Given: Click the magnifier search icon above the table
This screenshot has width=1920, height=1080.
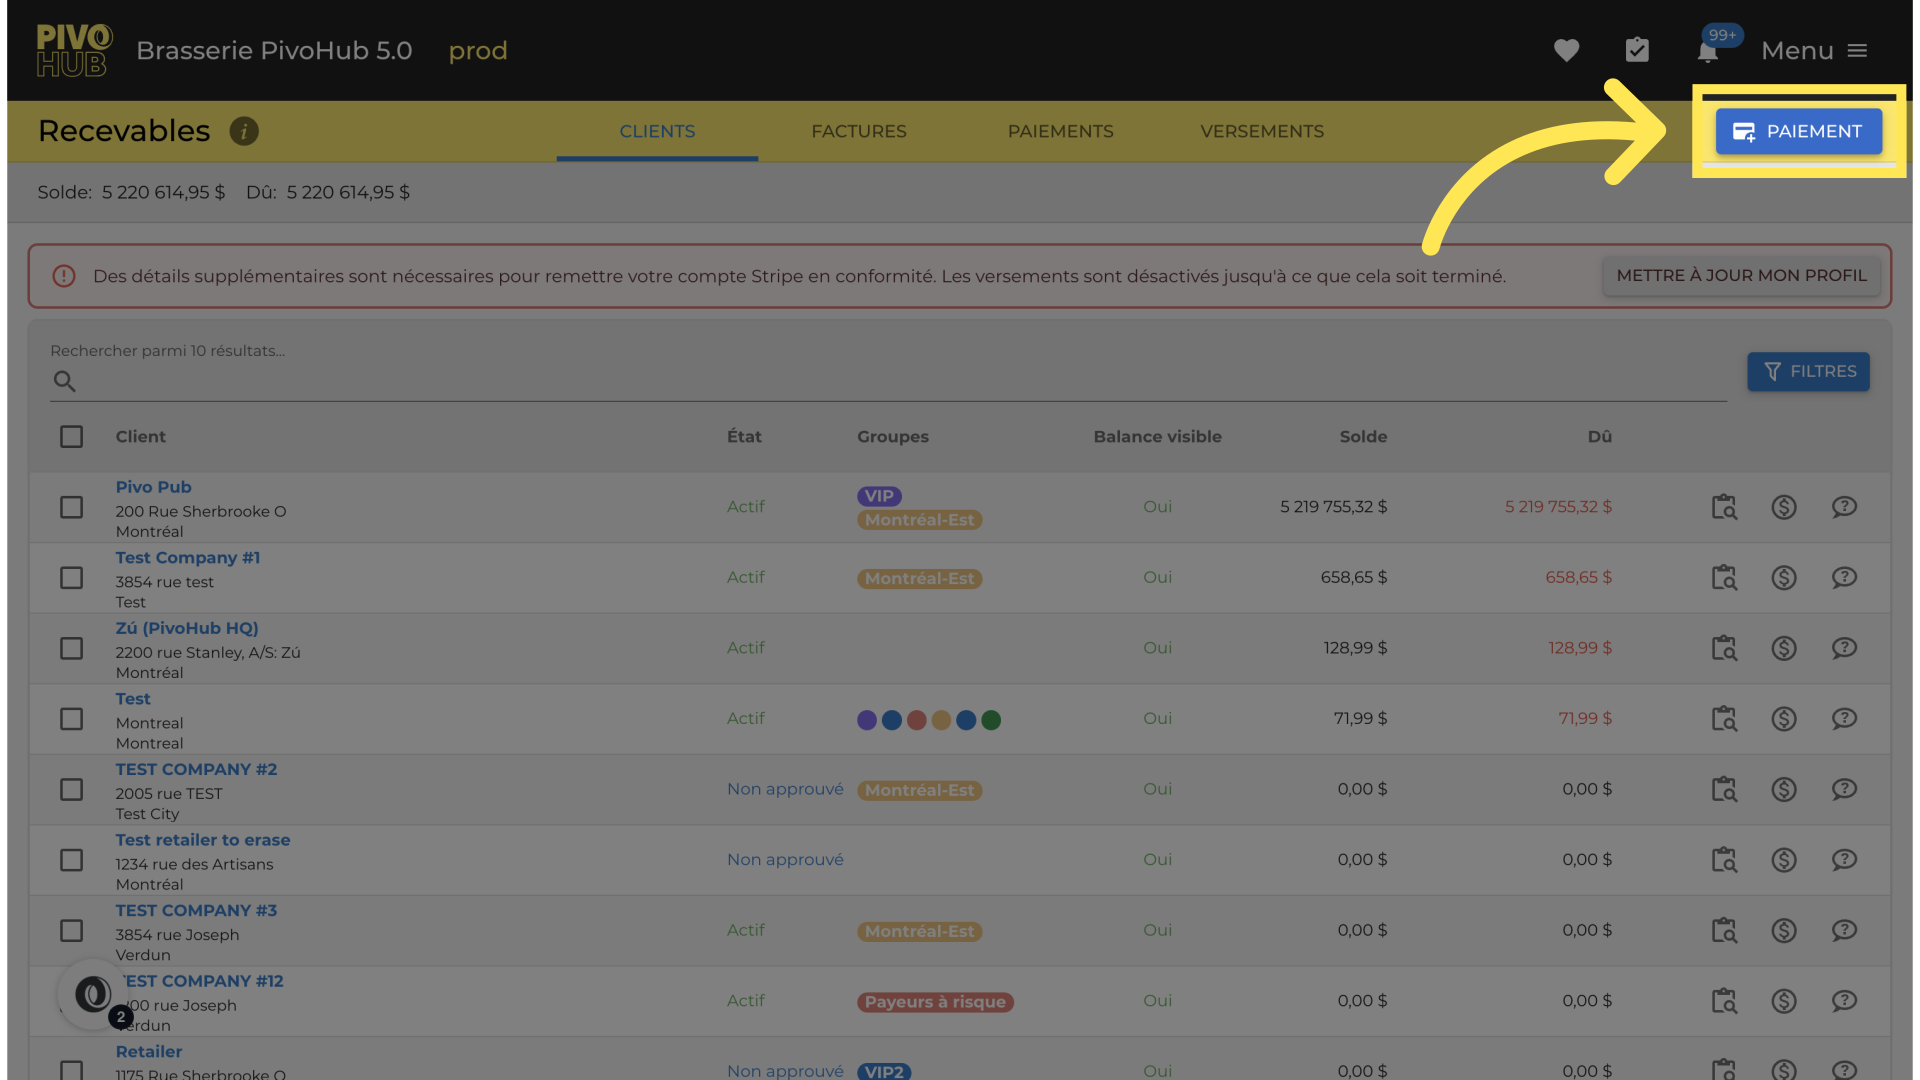Looking at the screenshot, I should point(65,381).
